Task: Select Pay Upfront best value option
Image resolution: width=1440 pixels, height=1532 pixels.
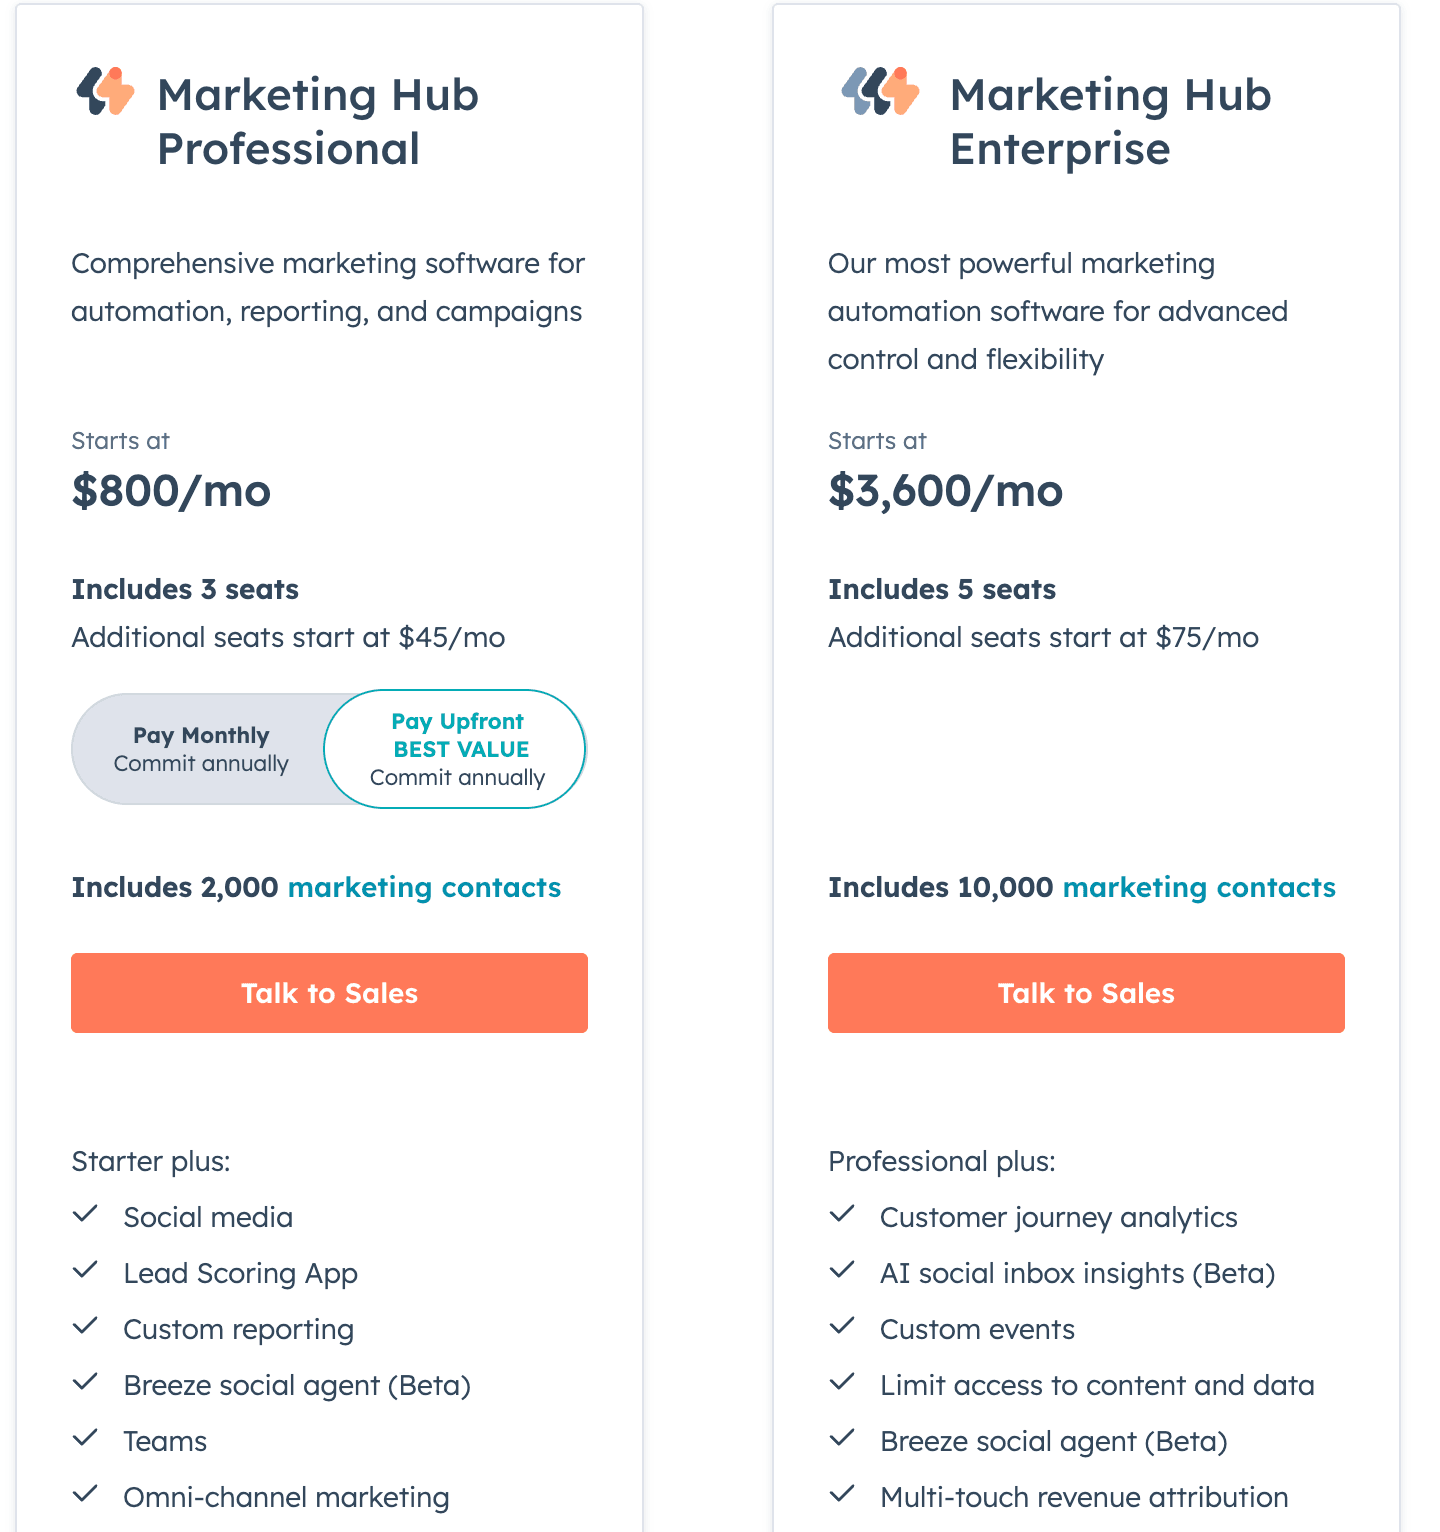Action: pyautogui.click(x=456, y=749)
